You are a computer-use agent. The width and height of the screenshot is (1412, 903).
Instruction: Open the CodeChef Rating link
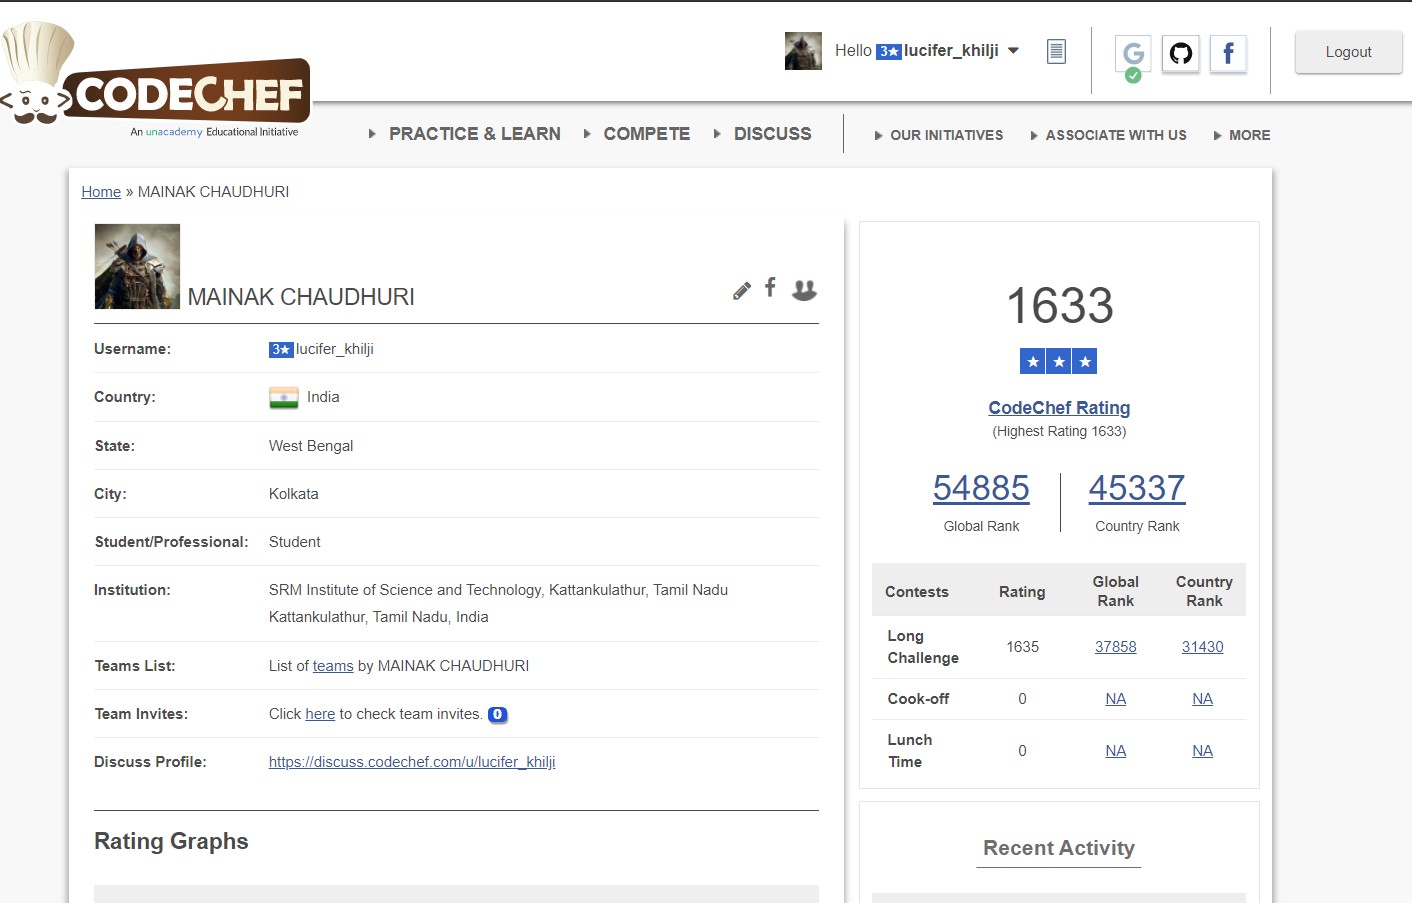click(x=1059, y=408)
